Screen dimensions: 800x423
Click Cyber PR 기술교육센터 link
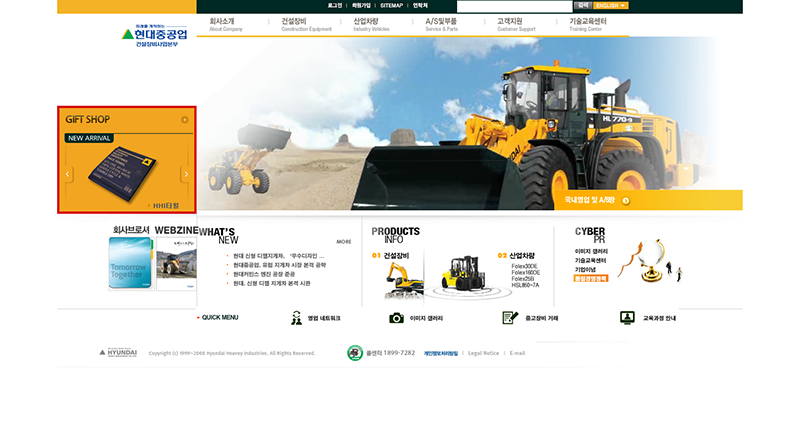point(590,261)
